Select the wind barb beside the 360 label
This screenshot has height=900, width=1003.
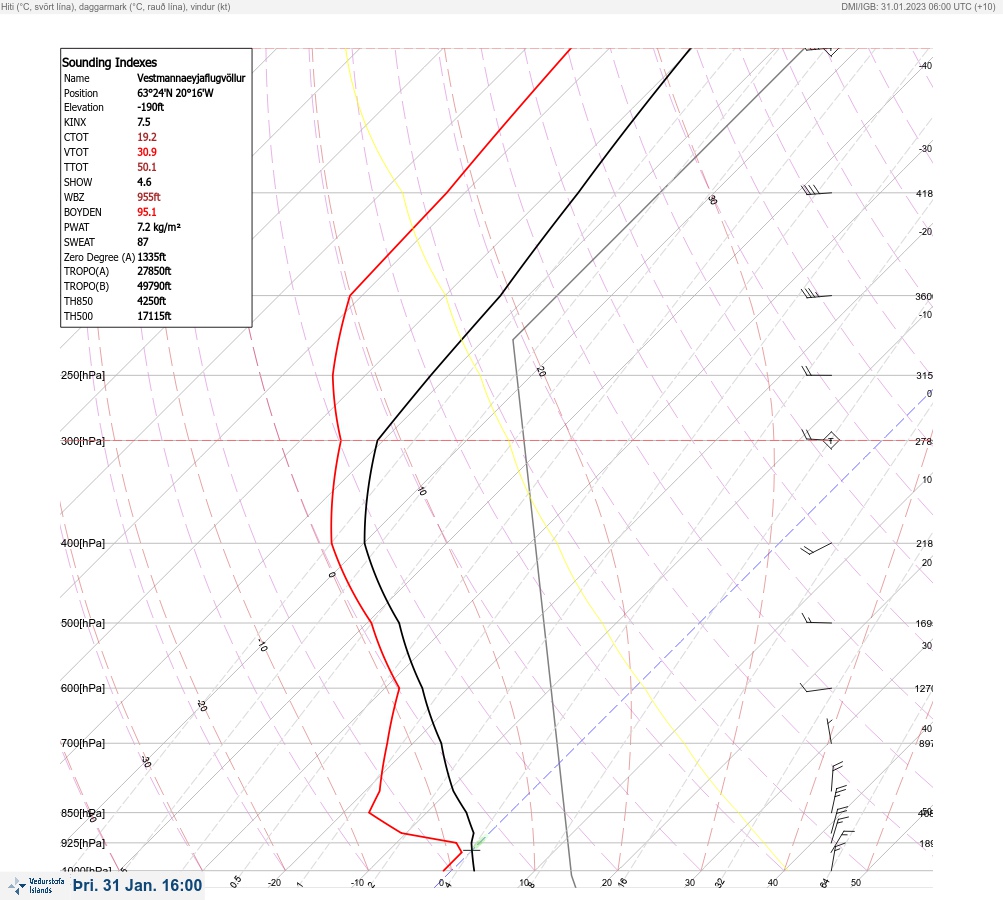pos(816,294)
